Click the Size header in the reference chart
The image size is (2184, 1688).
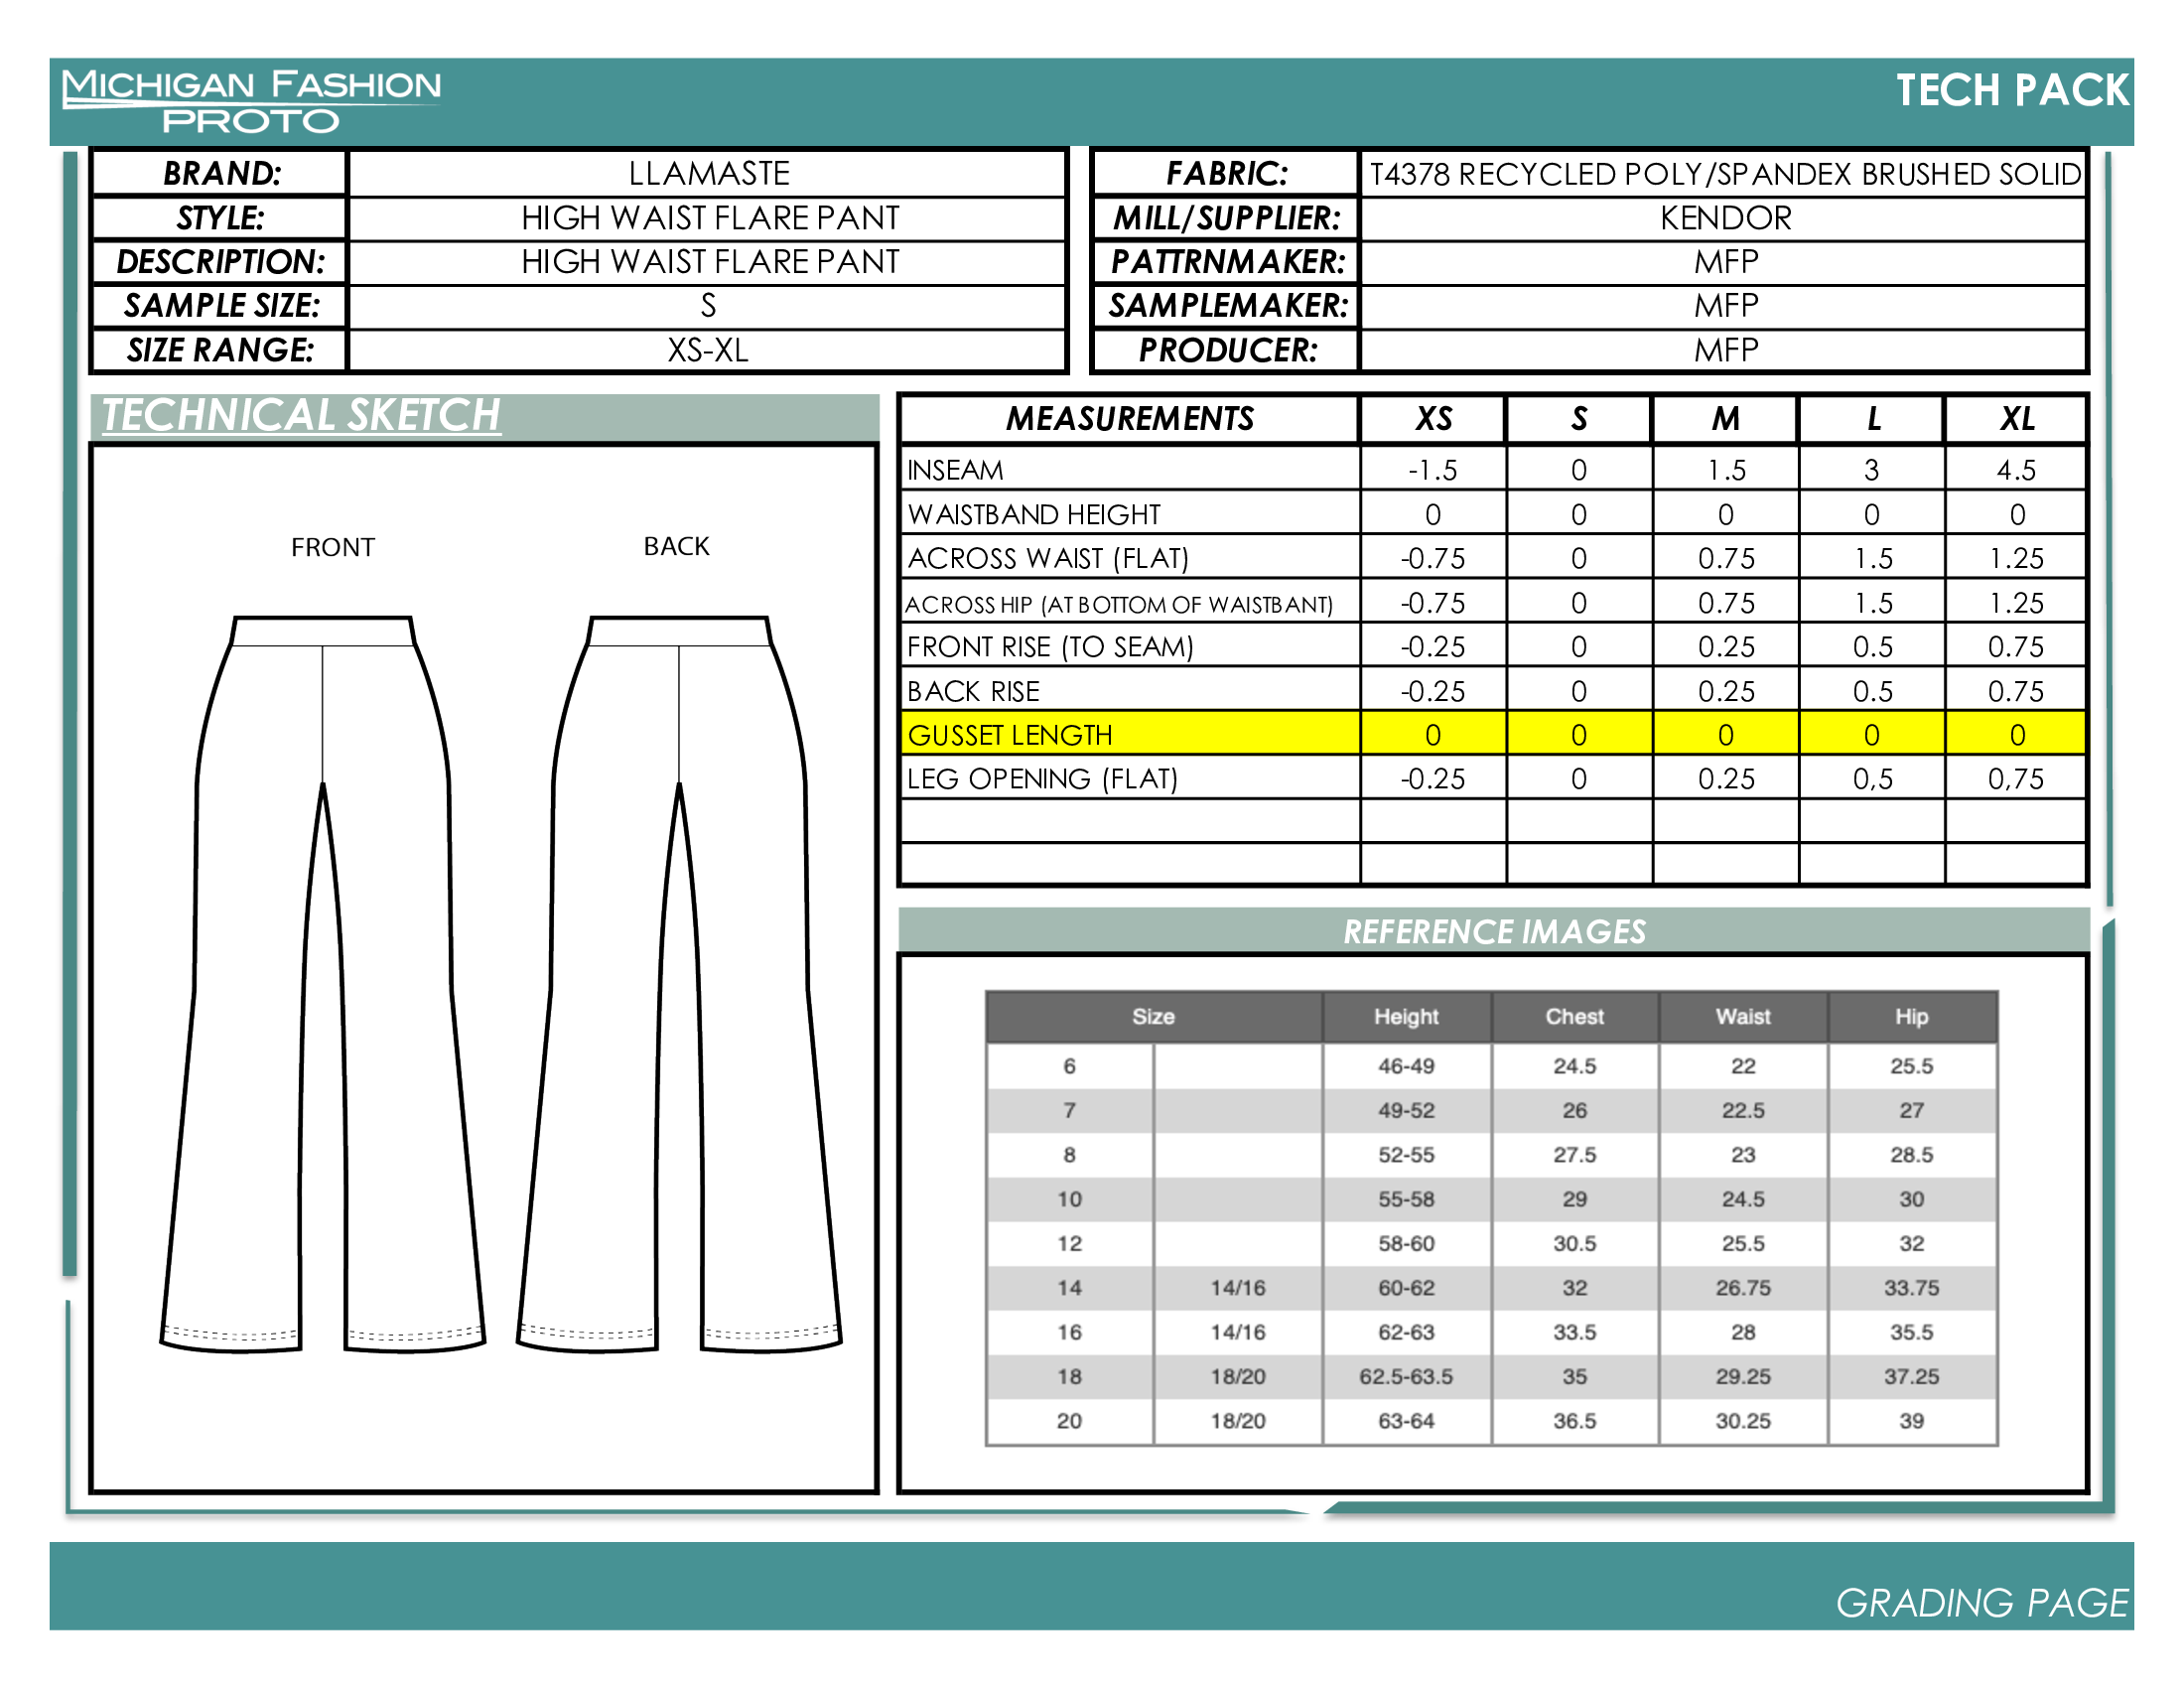1153,1016
